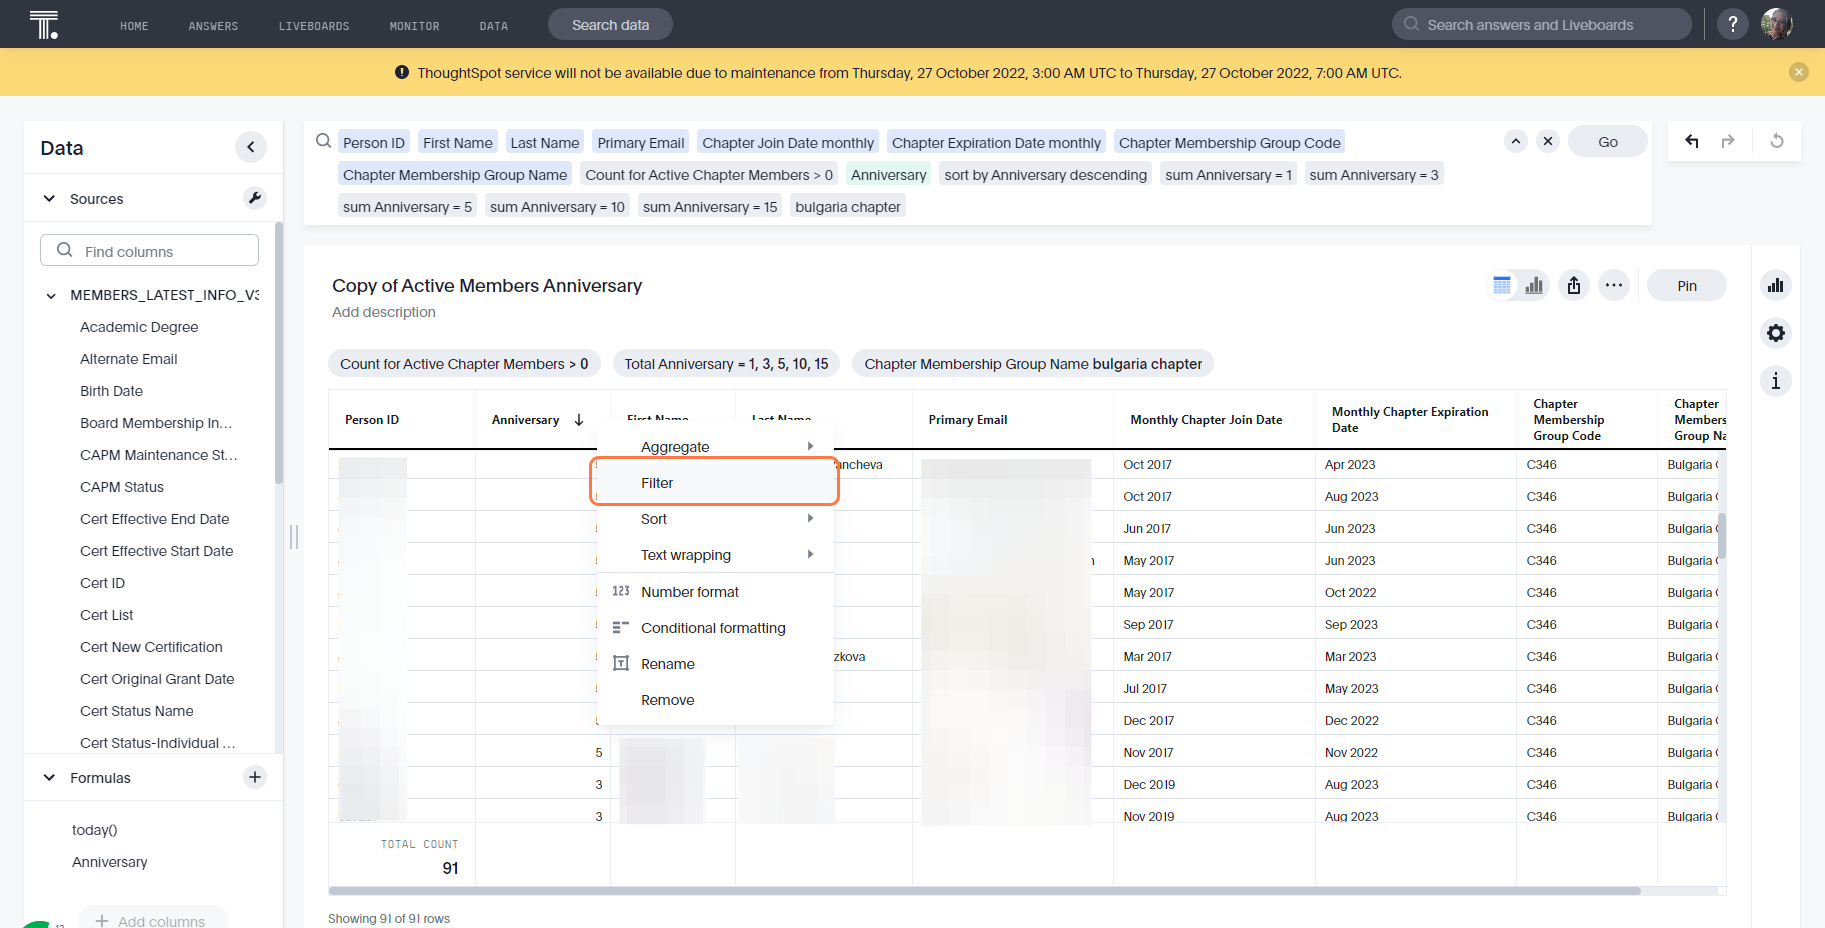
Task: Switch to table view icon
Action: (x=1502, y=285)
